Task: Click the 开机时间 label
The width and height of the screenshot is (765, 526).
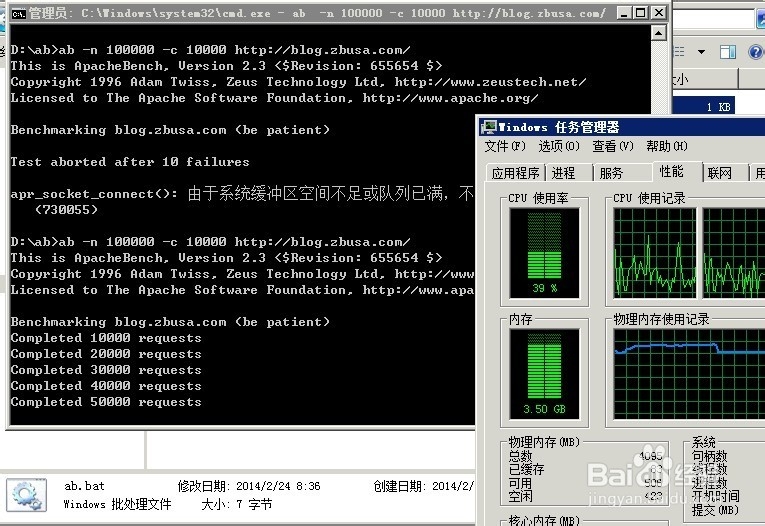Action: 715,497
